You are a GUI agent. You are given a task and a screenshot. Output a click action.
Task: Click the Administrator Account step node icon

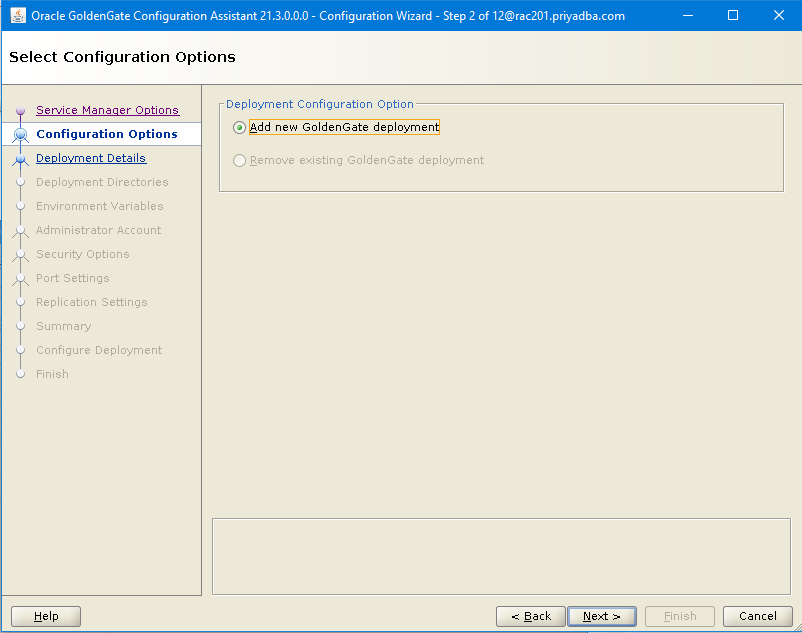[20, 231]
